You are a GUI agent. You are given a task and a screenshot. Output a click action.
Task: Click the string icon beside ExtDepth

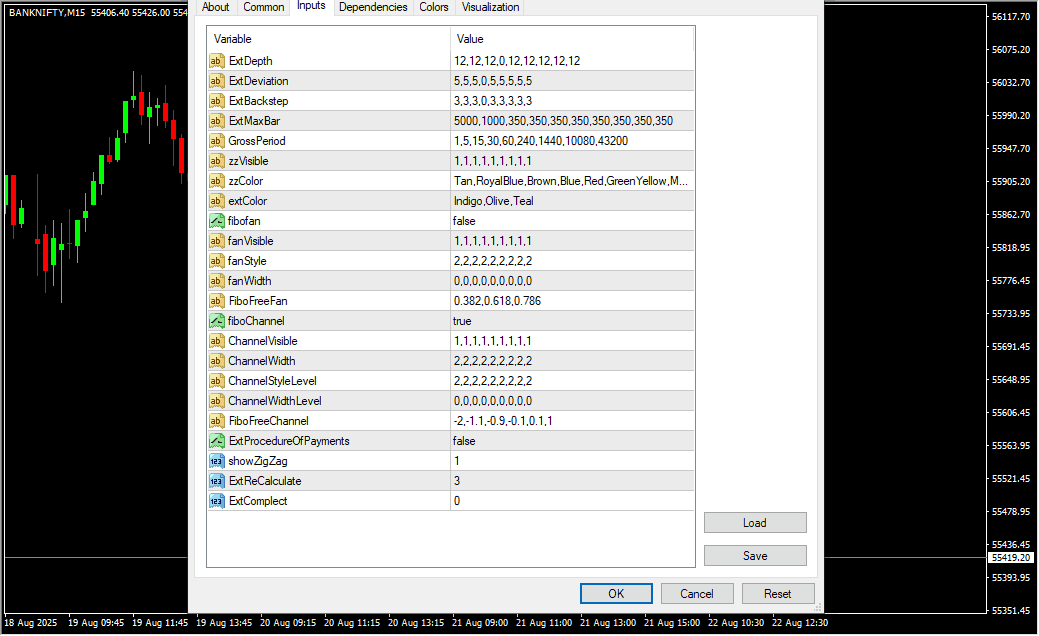pyautogui.click(x=216, y=61)
